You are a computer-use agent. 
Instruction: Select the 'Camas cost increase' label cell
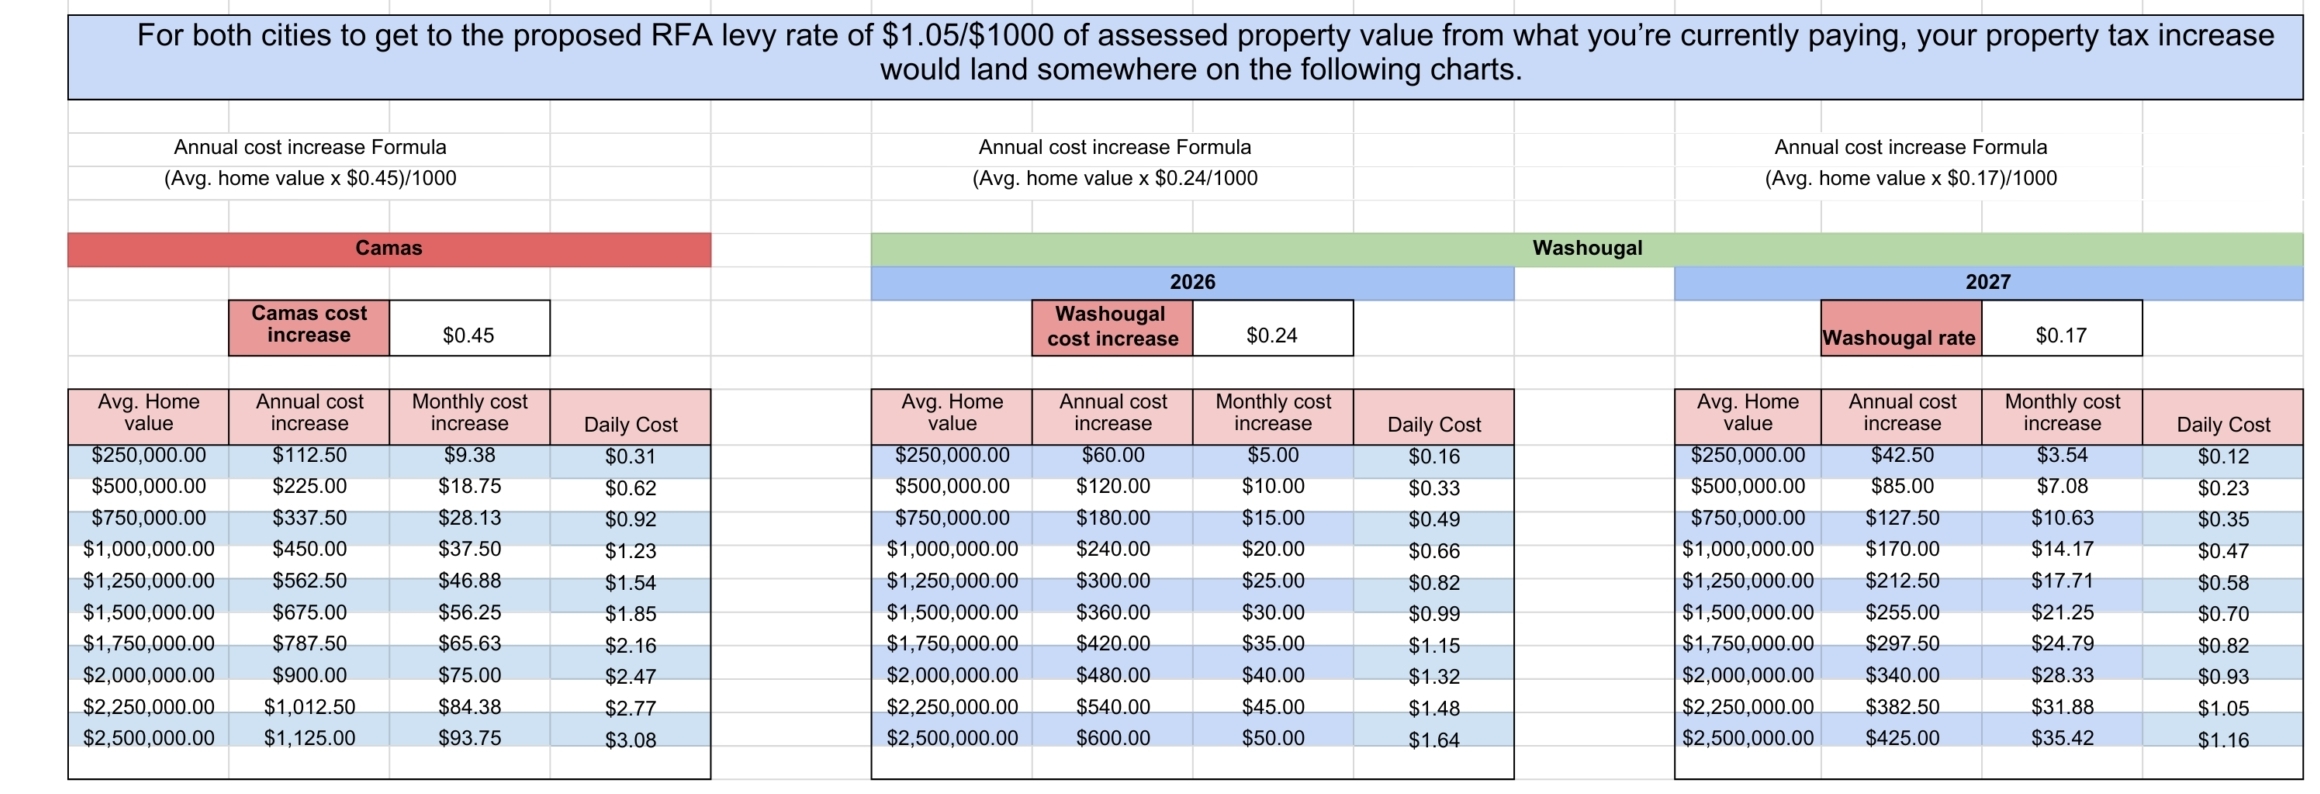click(x=309, y=327)
